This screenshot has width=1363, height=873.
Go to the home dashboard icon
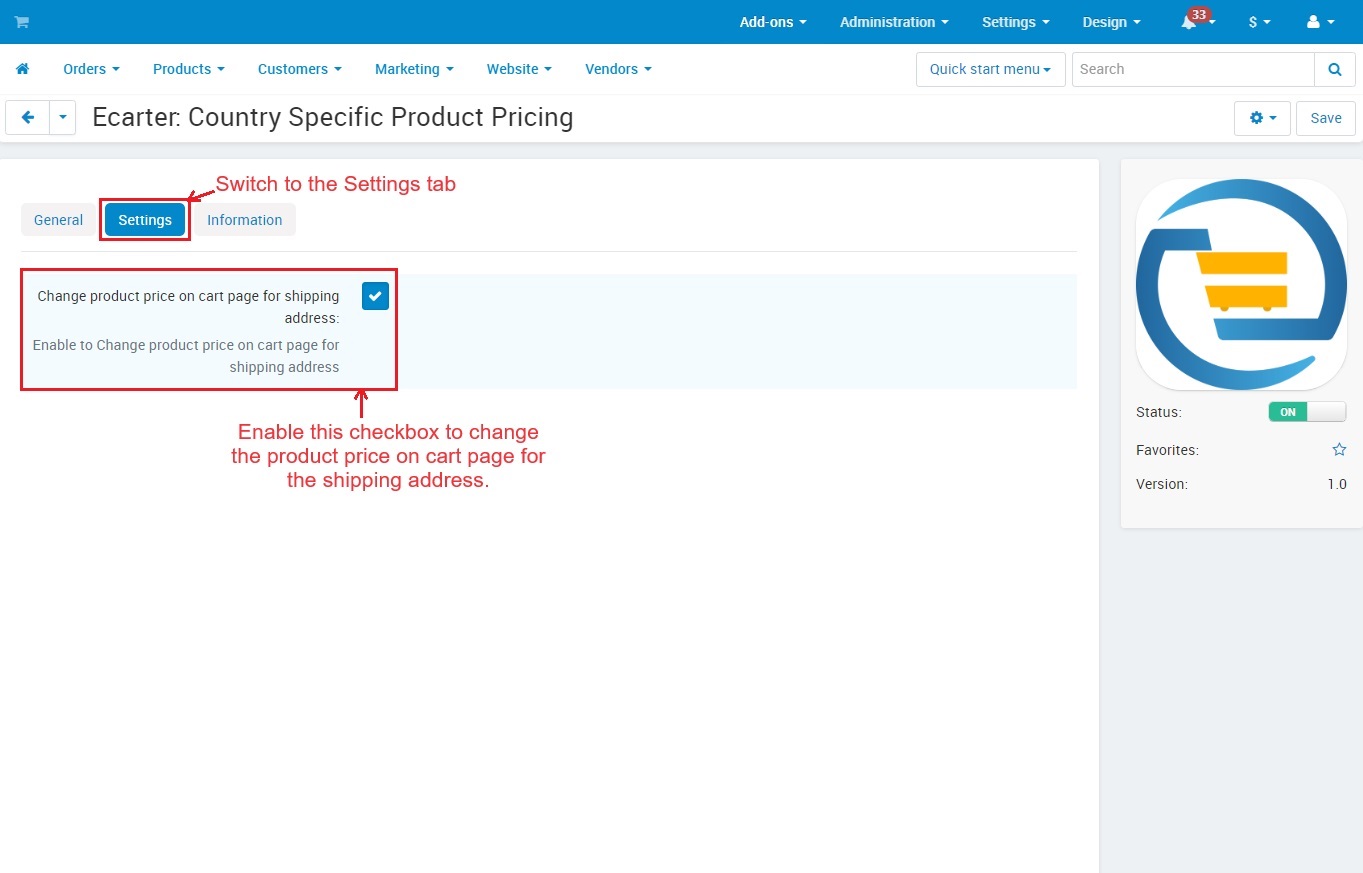pyautogui.click(x=22, y=69)
